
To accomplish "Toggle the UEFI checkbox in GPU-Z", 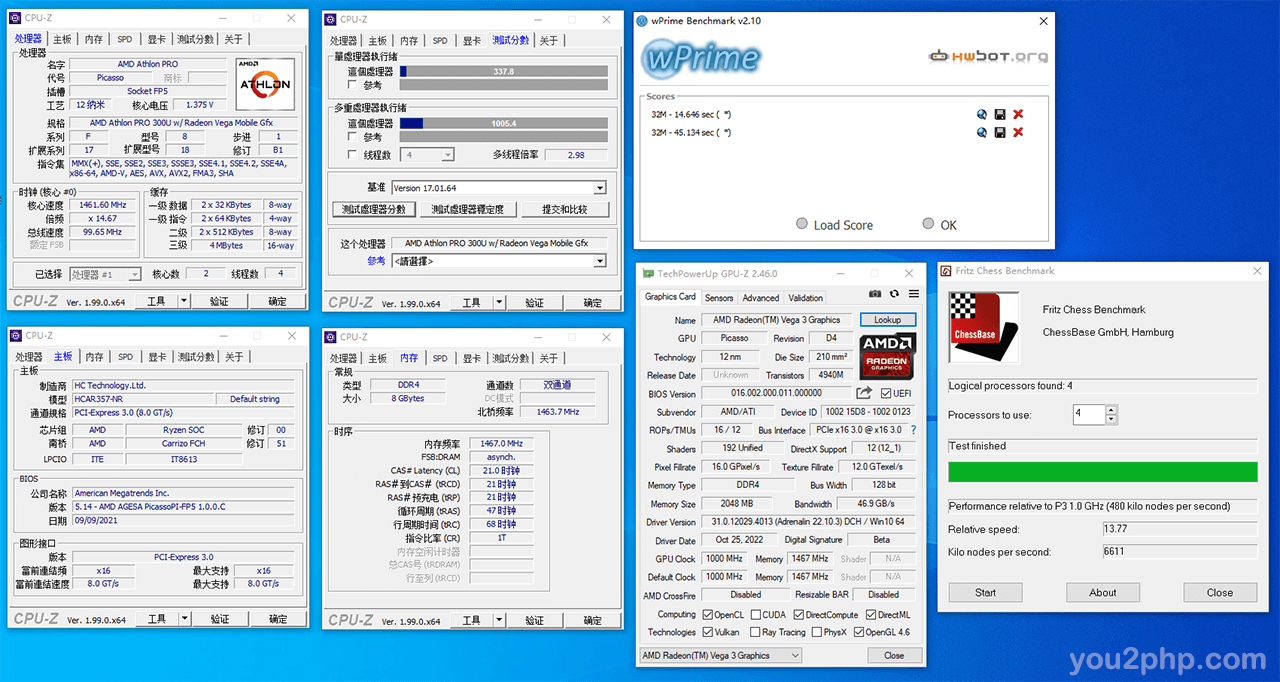I will click(x=887, y=394).
